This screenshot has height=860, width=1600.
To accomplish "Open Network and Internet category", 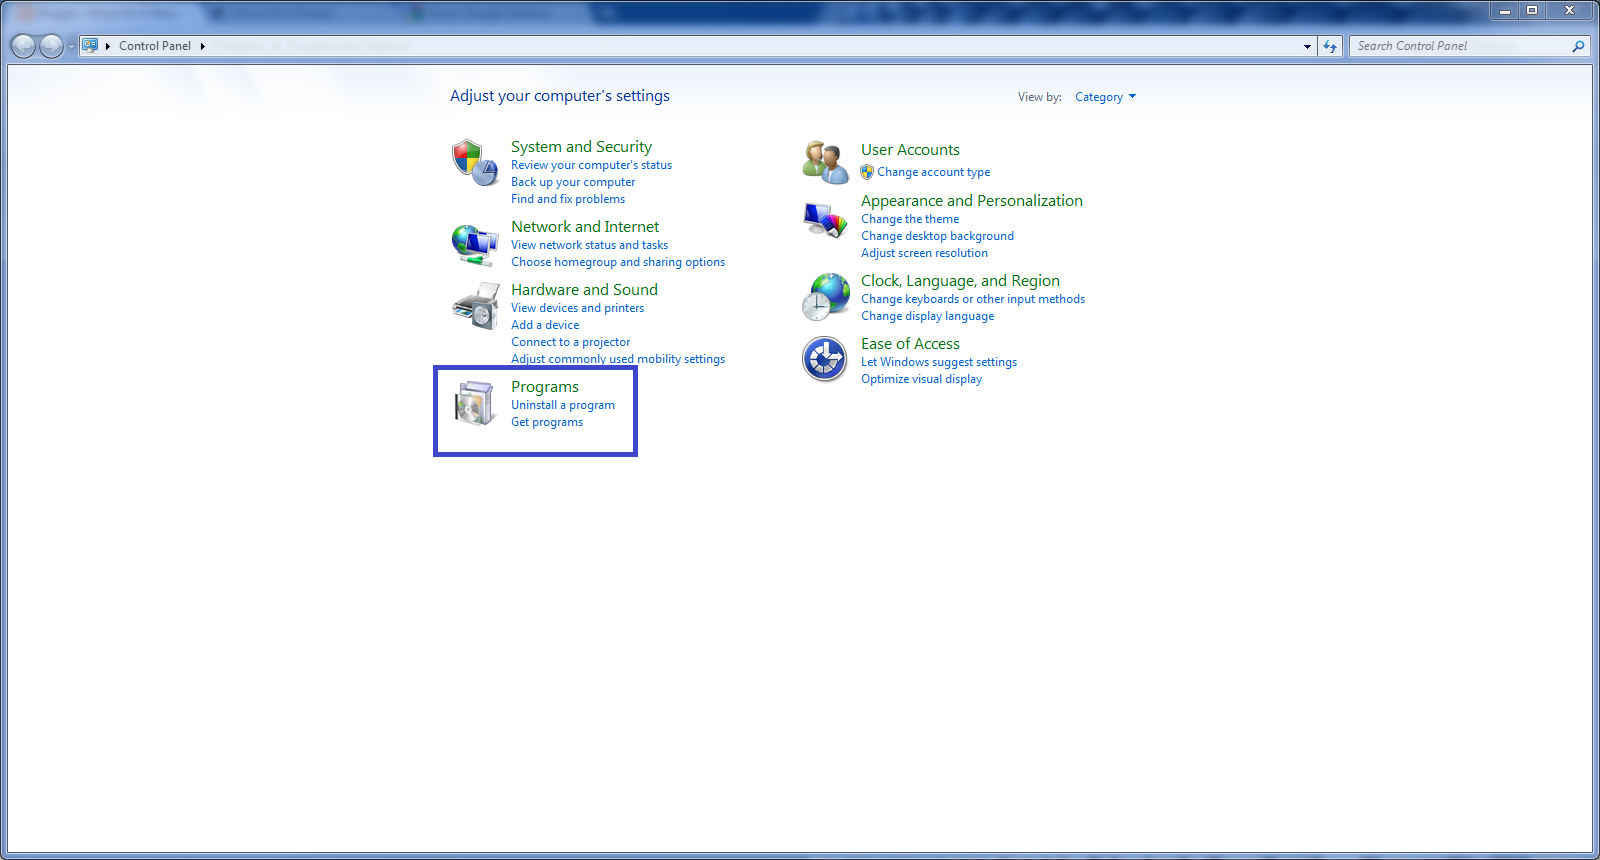I will [x=585, y=227].
